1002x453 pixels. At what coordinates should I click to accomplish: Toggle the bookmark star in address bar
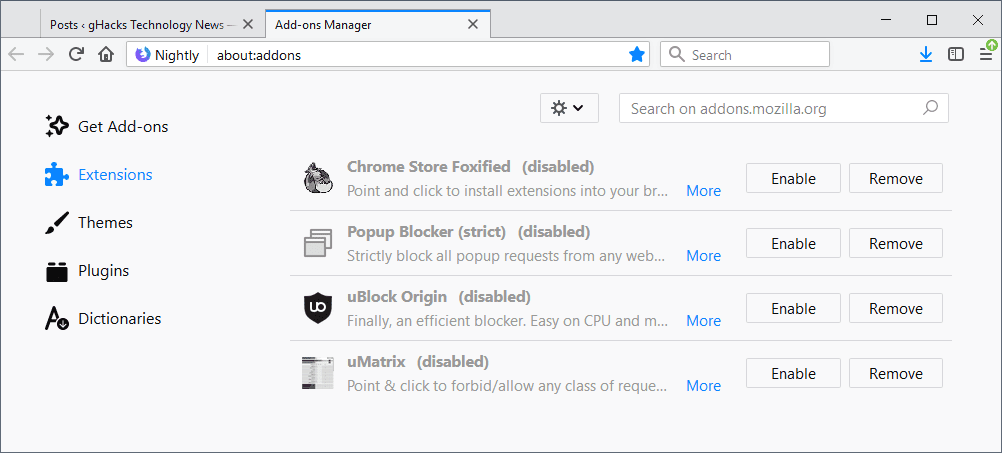pyautogui.click(x=636, y=55)
